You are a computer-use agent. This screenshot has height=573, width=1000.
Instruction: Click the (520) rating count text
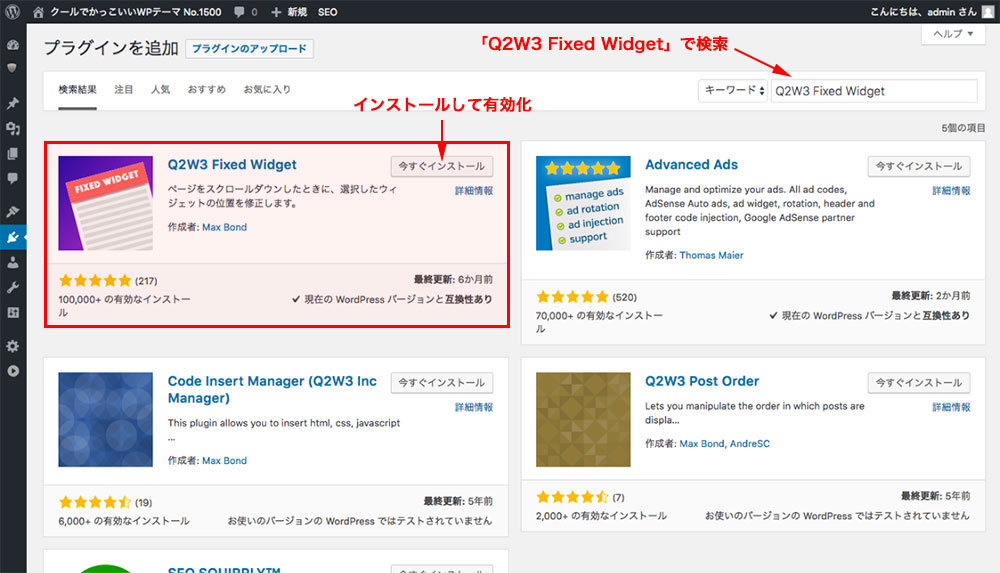pos(624,297)
